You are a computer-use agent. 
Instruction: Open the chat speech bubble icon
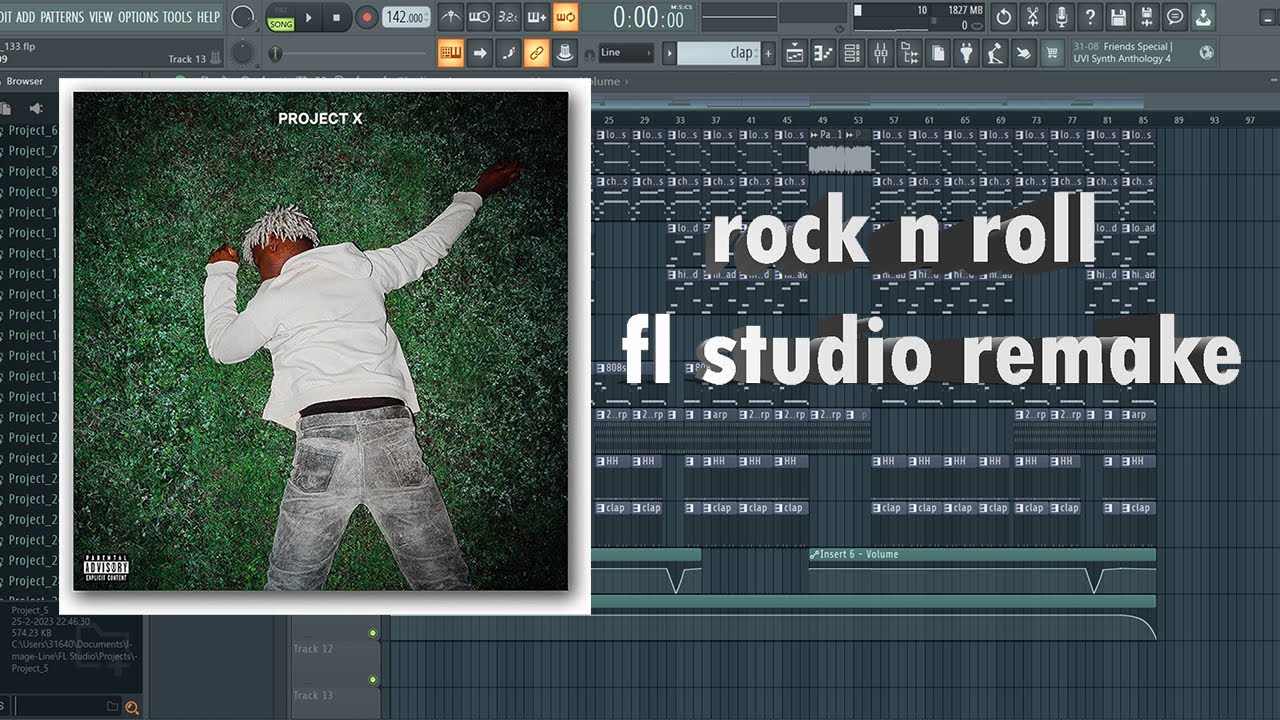(1175, 17)
